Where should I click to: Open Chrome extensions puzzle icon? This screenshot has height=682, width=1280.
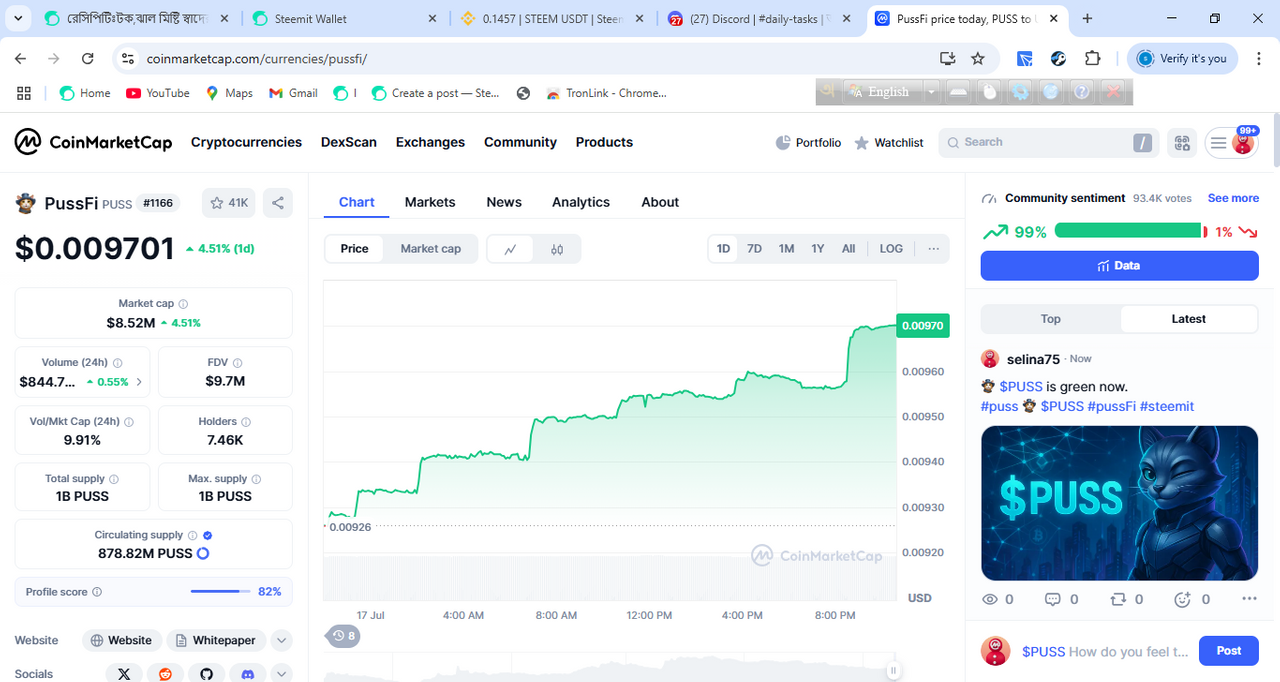1092,59
